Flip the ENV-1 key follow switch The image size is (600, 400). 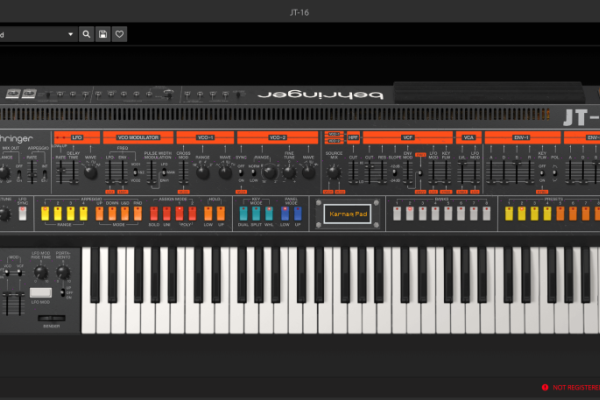click(x=542, y=173)
